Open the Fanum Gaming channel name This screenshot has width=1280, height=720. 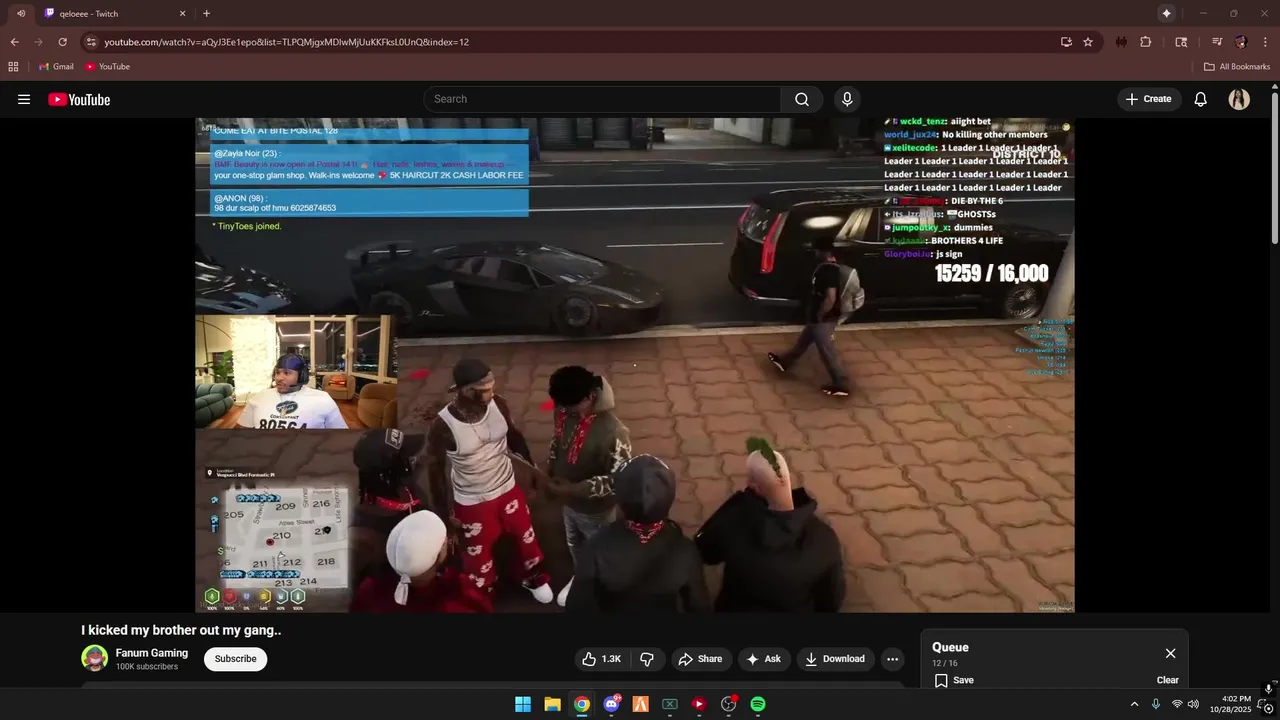click(152, 653)
